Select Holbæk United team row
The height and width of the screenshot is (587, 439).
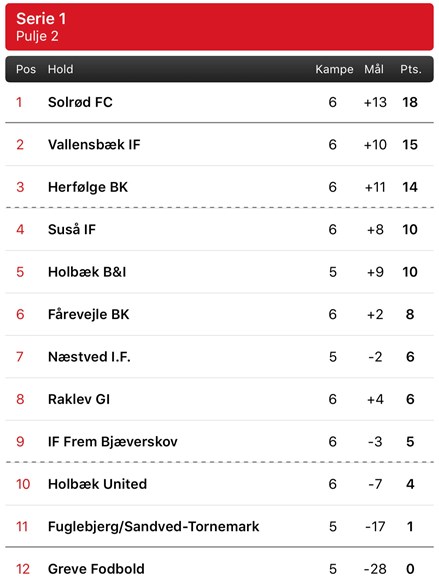click(219, 484)
